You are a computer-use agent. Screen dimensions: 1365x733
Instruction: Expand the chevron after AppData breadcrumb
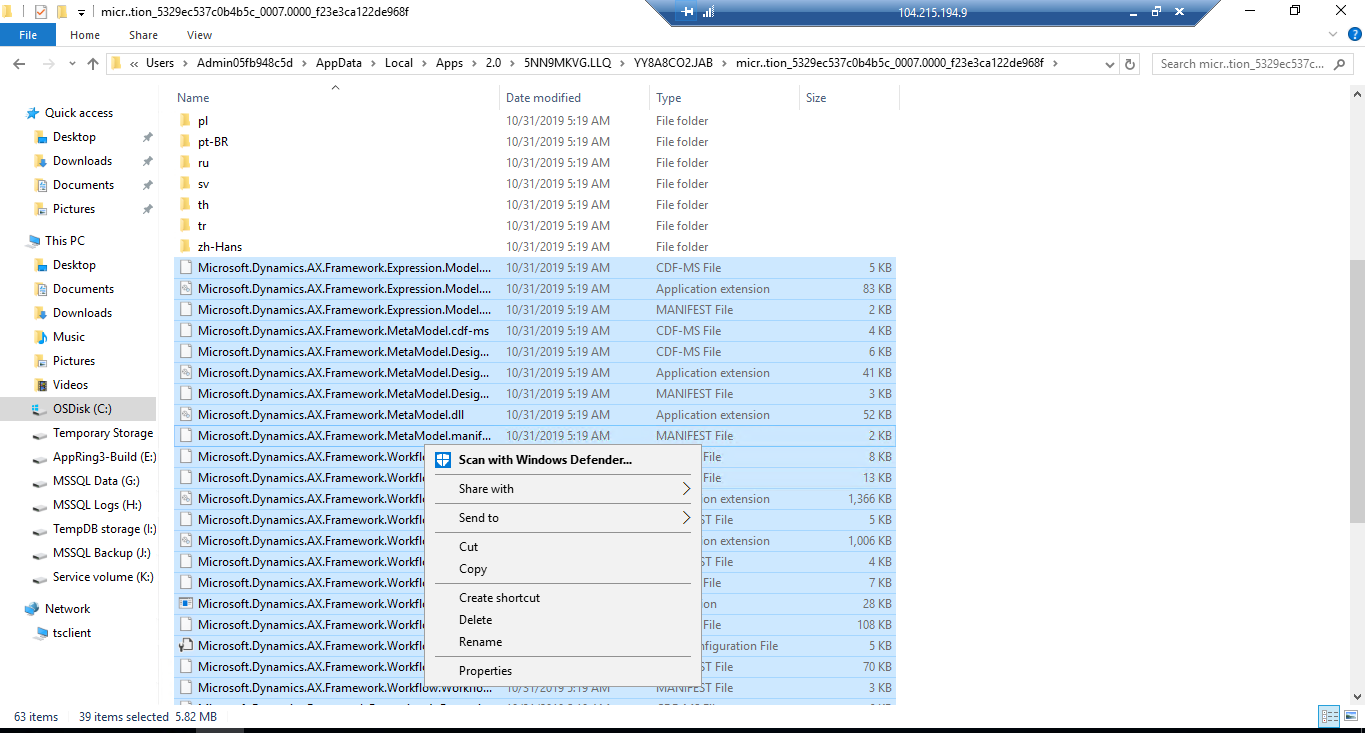pos(373,63)
